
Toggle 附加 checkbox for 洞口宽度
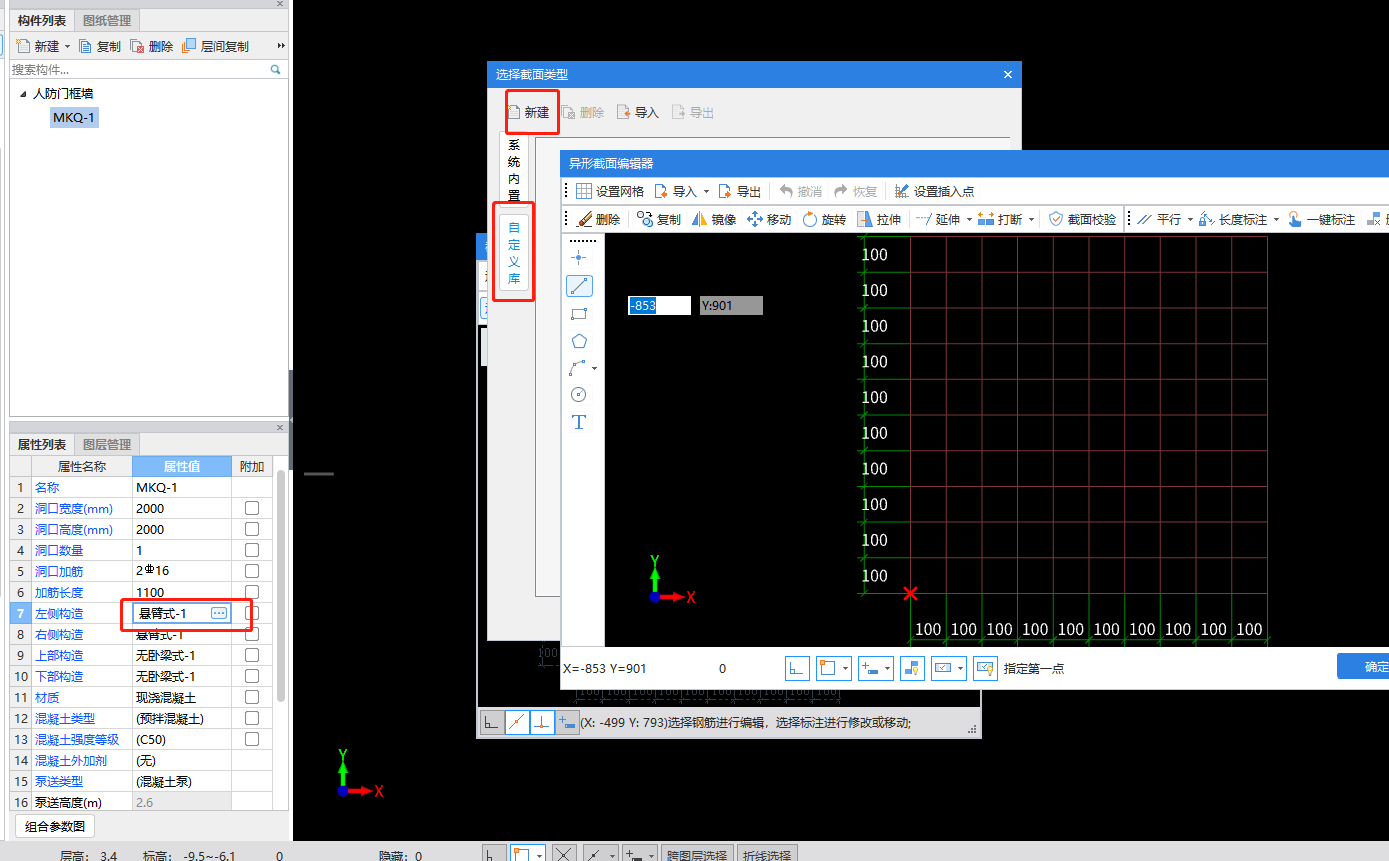pyautogui.click(x=252, y=508)
